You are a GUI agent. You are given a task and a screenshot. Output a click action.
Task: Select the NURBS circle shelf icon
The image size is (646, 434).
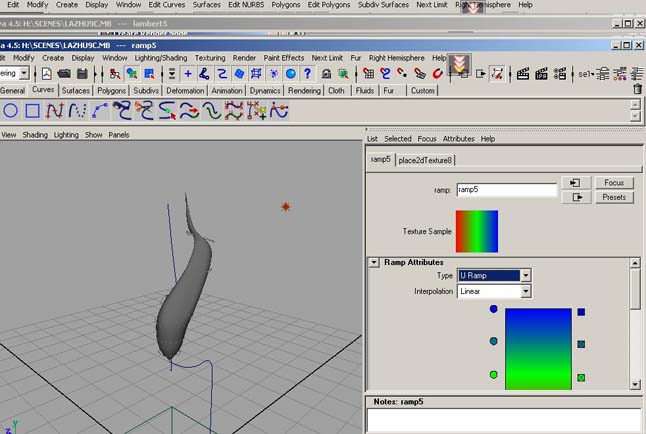[x=10, y=110]
